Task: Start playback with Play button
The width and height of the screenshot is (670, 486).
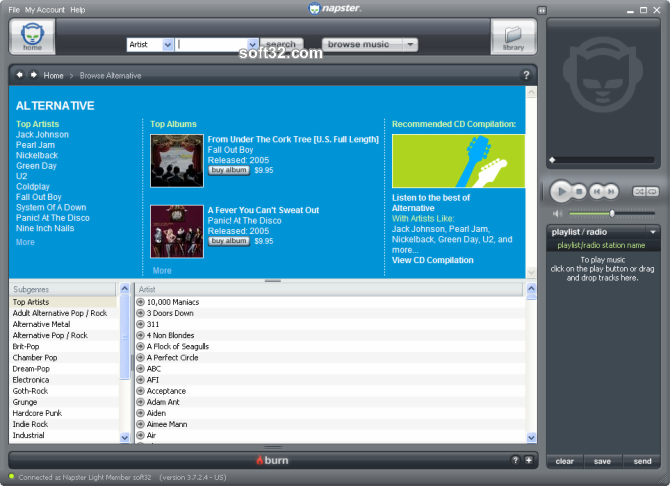Action: (561, 191)
